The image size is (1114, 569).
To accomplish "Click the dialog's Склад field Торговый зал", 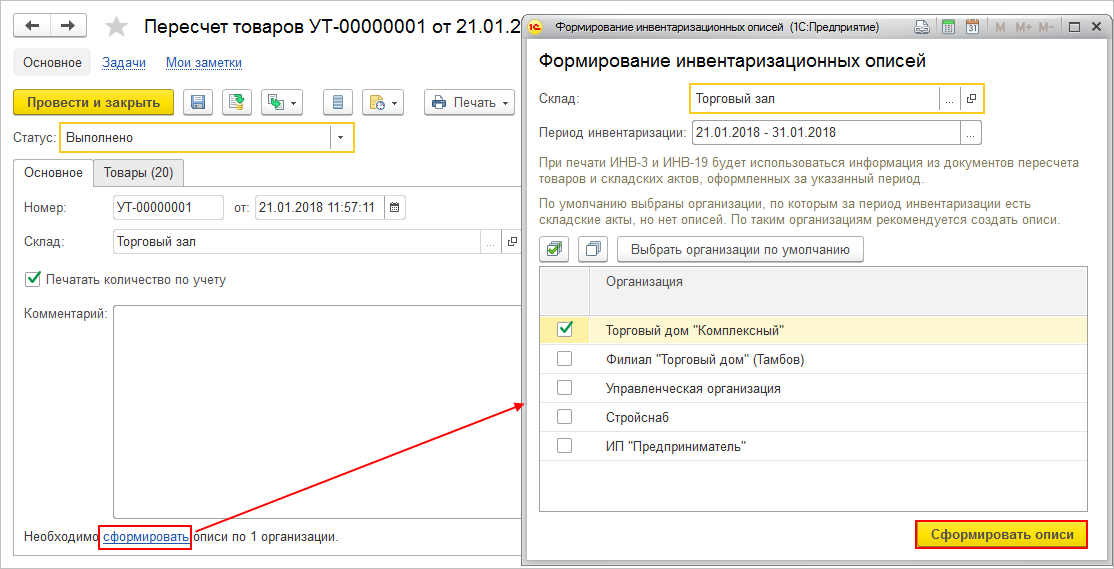I will (814, 99).
